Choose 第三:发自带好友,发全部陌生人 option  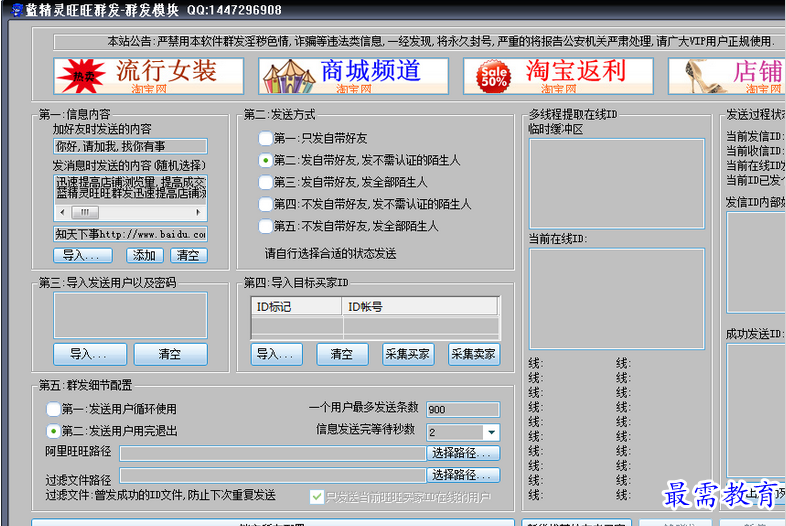click(x=265, y=182)
